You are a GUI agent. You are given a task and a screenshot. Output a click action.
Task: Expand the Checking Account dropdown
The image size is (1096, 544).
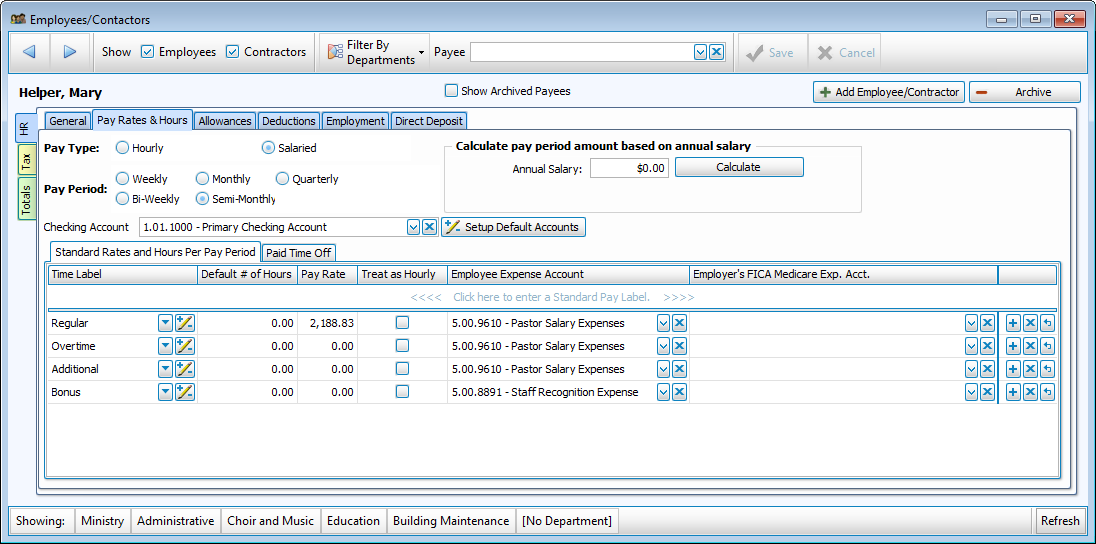click(x=413, y=227)
